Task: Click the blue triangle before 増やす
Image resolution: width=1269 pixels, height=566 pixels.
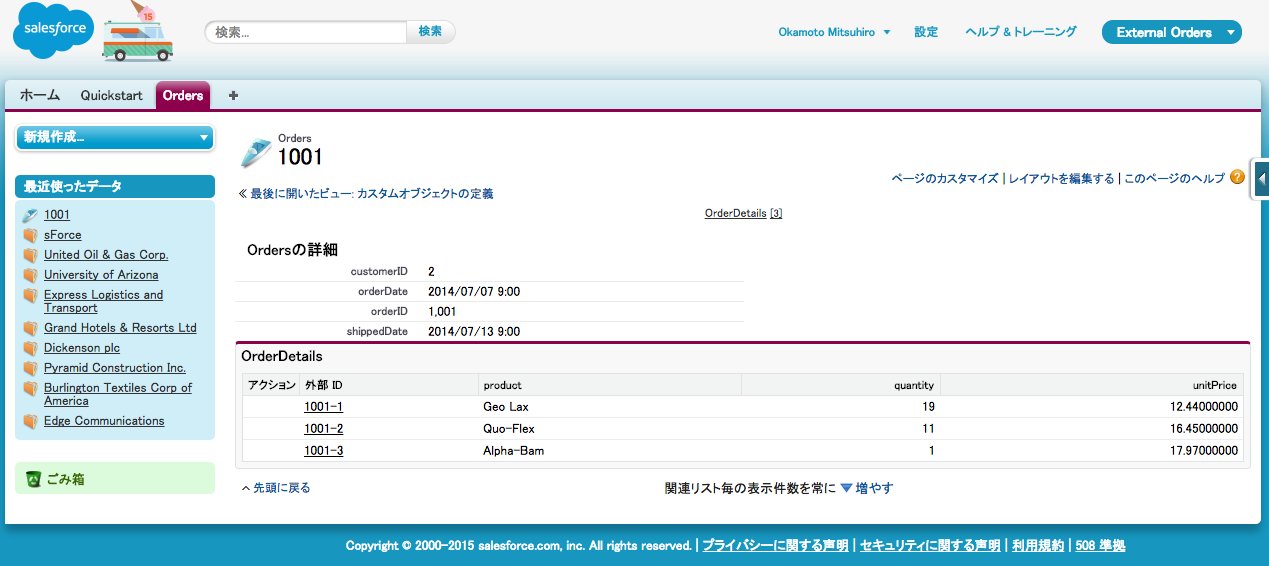Action: click(x=846, y=488)
